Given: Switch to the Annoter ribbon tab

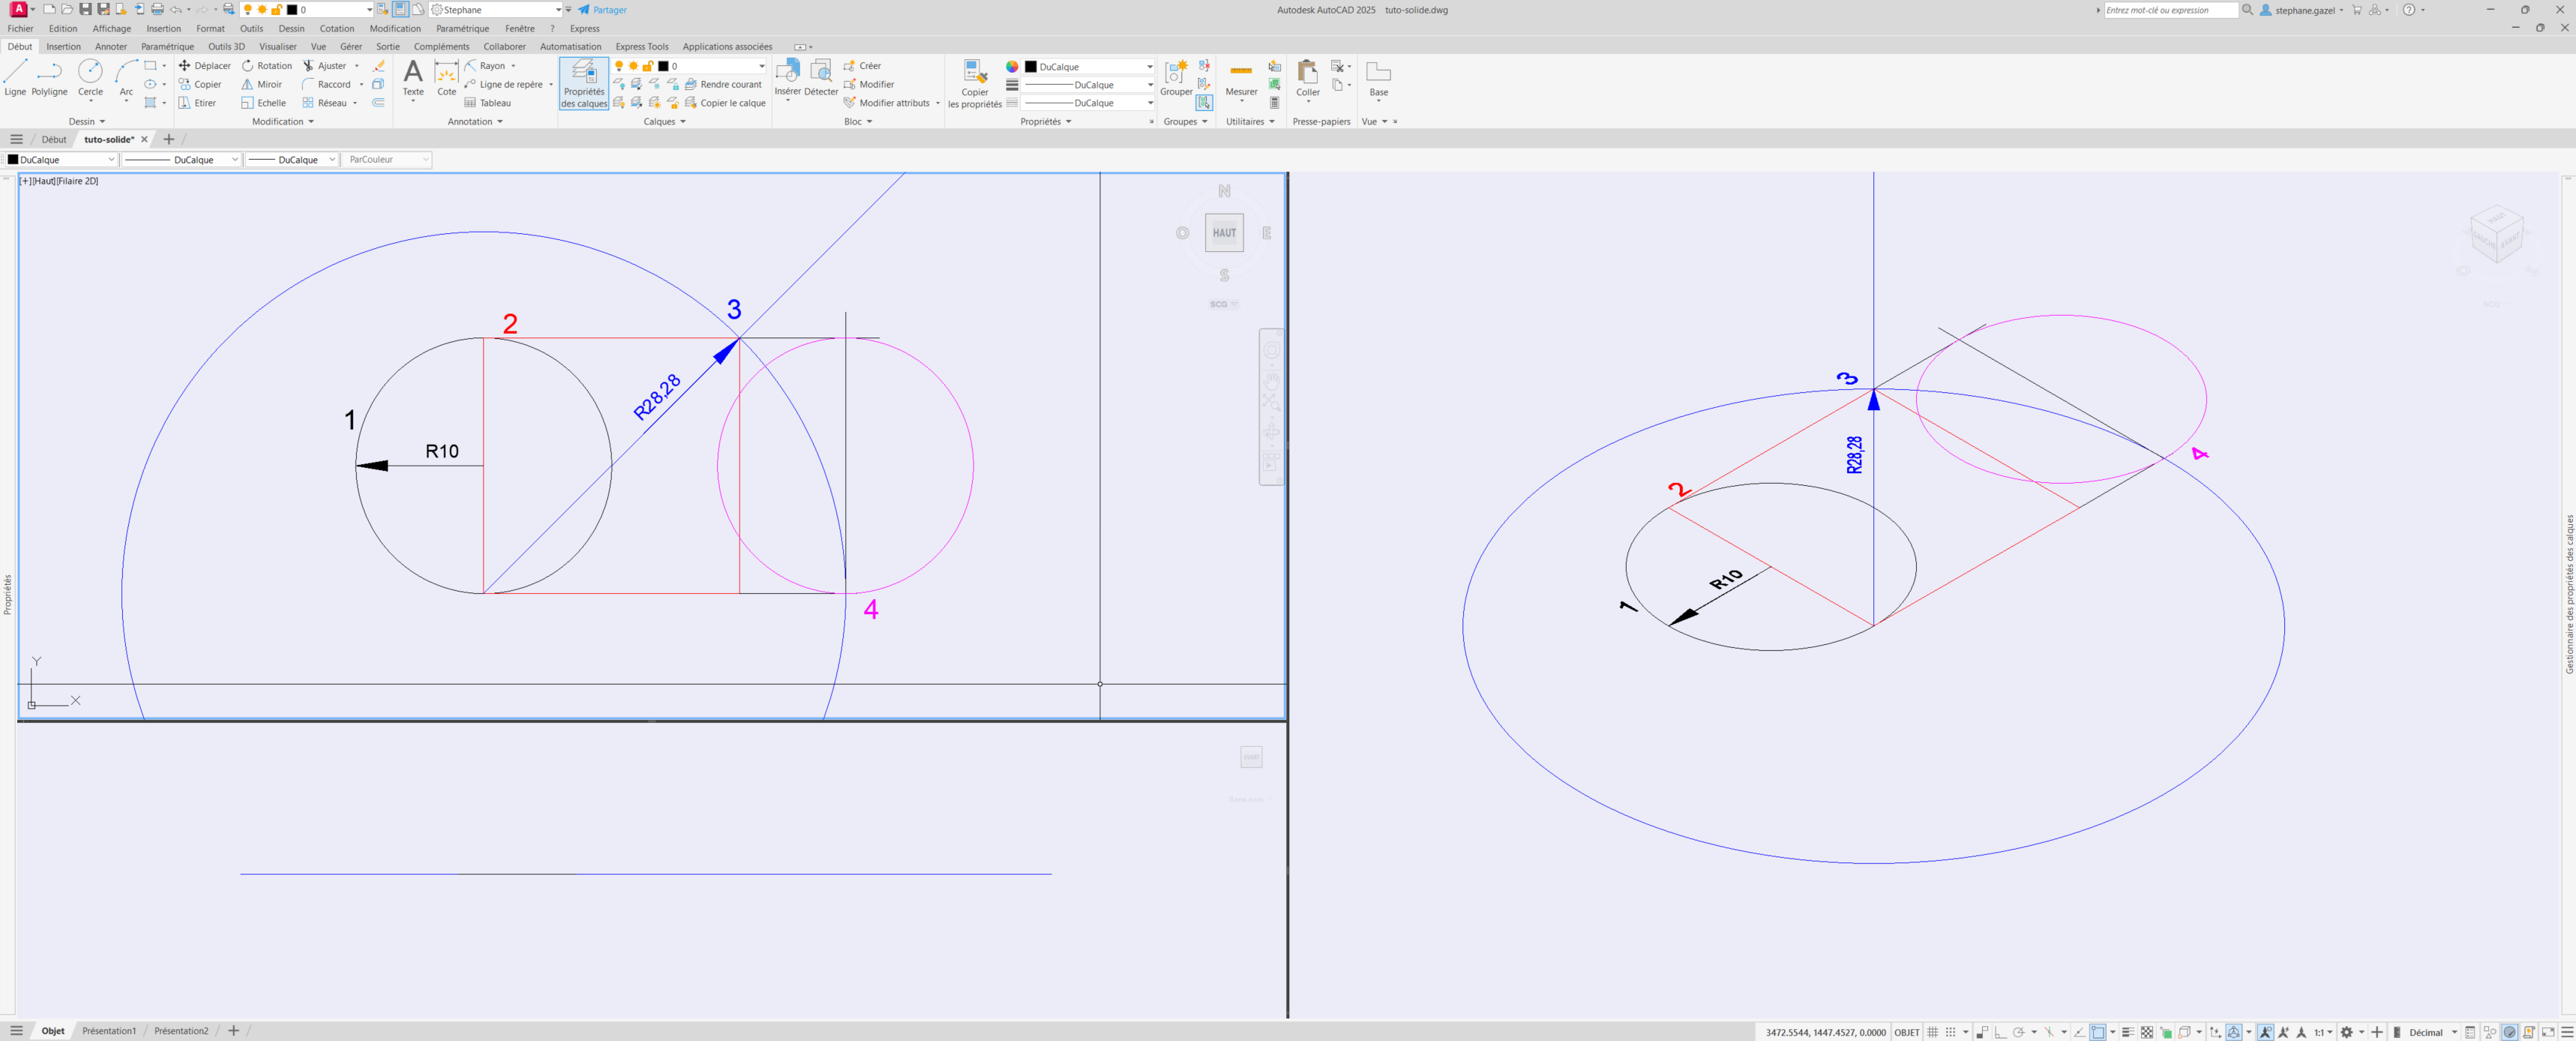Looking at the screenshot, I should [x=111, y=47].
